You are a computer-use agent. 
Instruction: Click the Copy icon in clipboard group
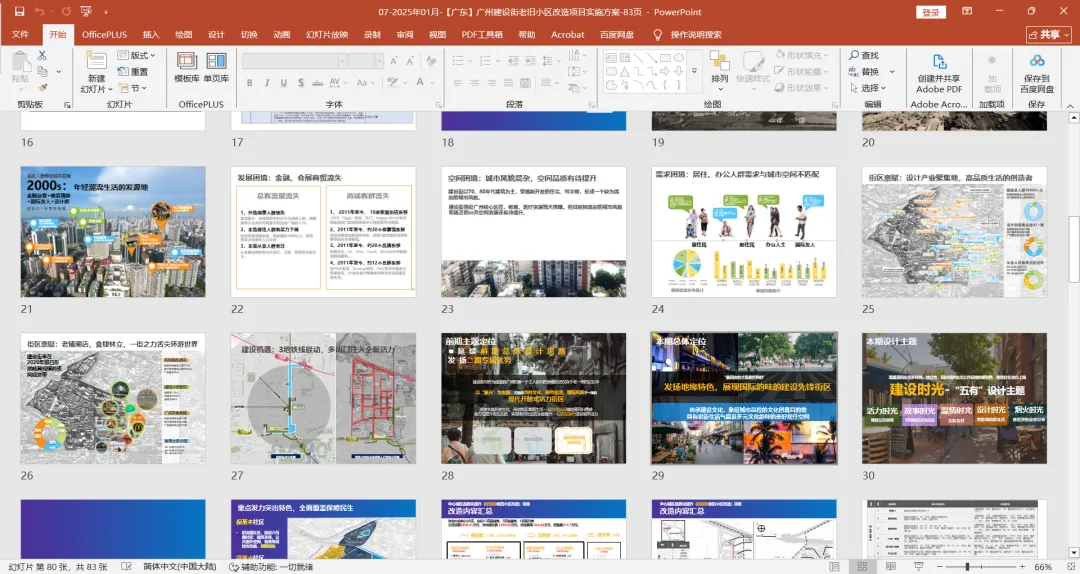43,71
